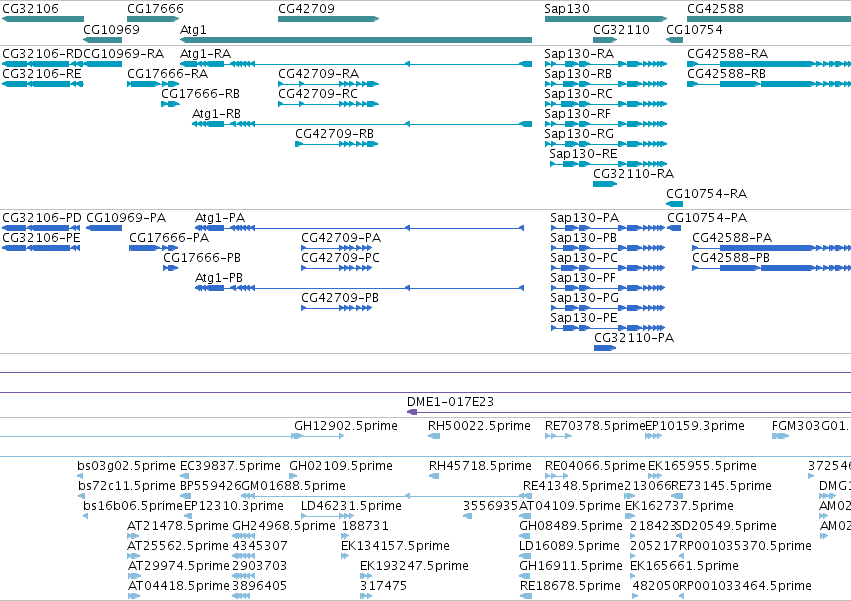Select the long Atg1 gene bar
851x601 pixels.
coord(356,40)
